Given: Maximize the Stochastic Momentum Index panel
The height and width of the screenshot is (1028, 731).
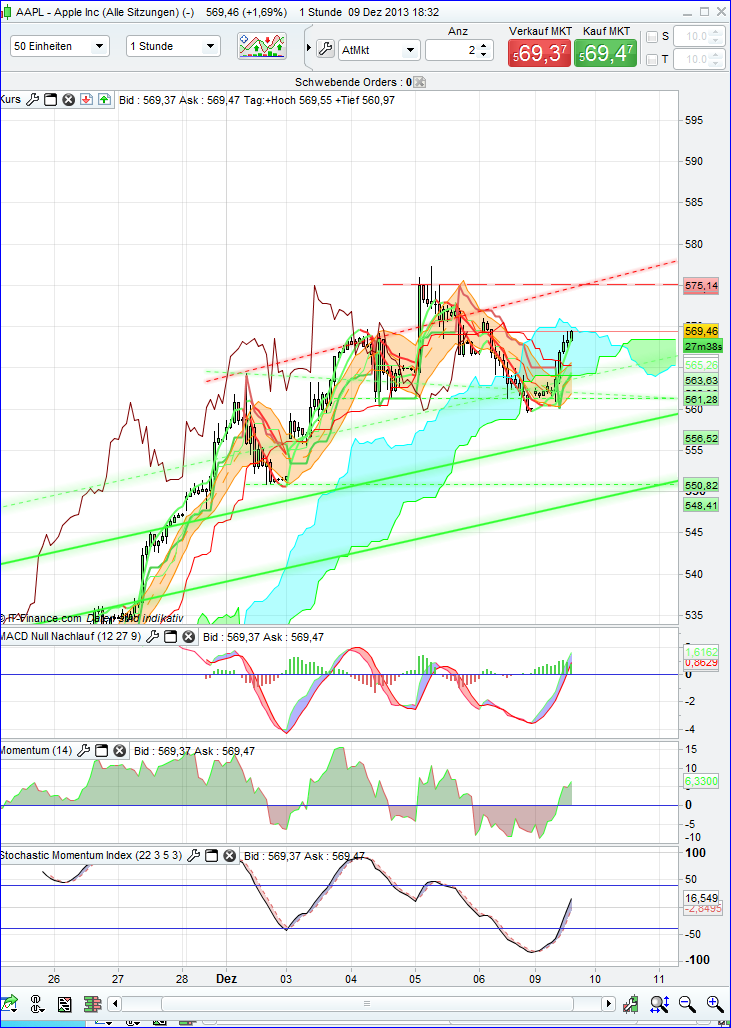Looking at the screenshot, I should coord(211,856).
